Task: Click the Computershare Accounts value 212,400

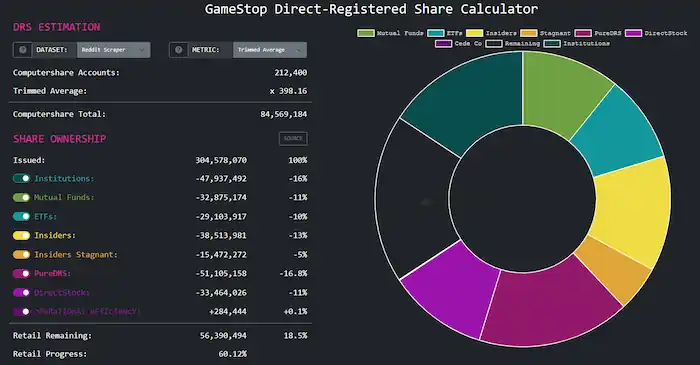Action: (x=291, y=72)
